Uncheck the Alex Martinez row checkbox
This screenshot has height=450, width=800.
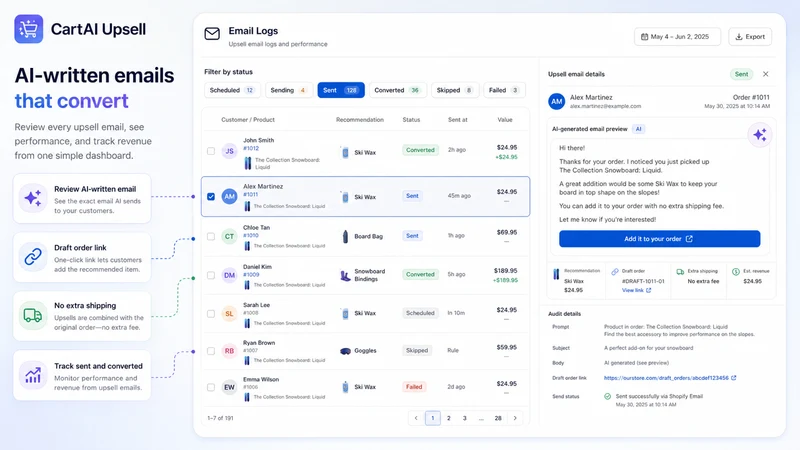tap(211, 196)
